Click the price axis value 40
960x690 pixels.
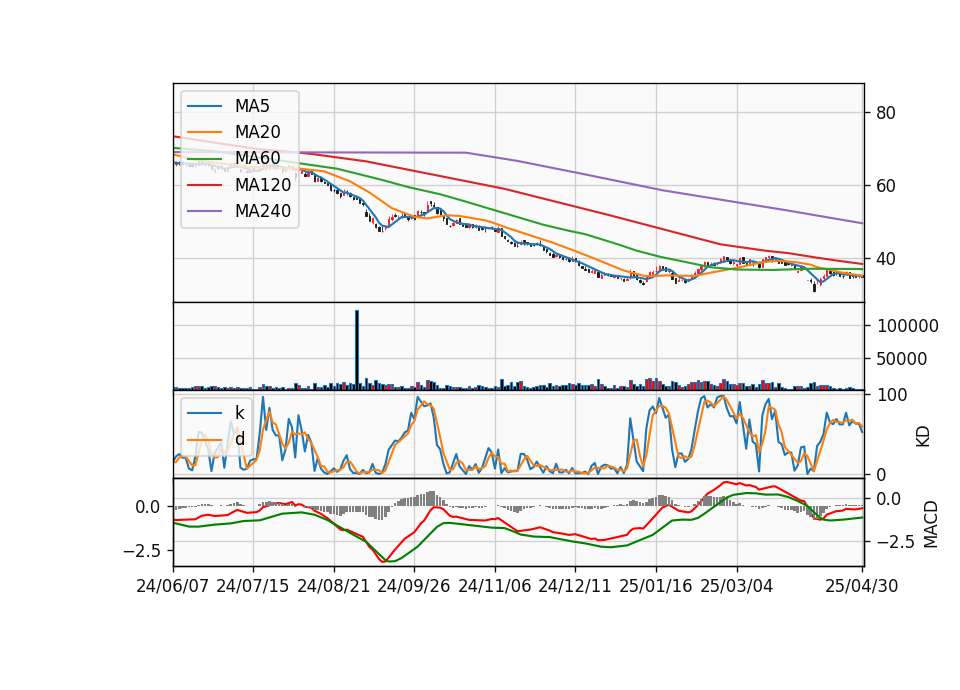tap(886, 259)
